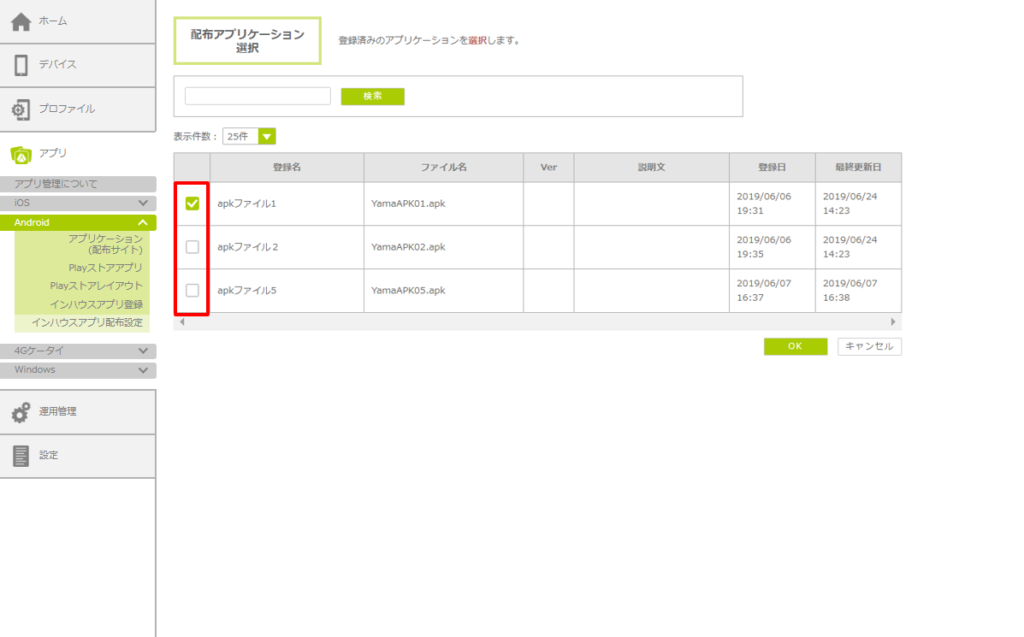Image resolution: width=1024 pixels, height=637 pixels.
Task: Uncheck the apkファイル1 checkbox
Action: pyautogui.click(x=192, y=203)
